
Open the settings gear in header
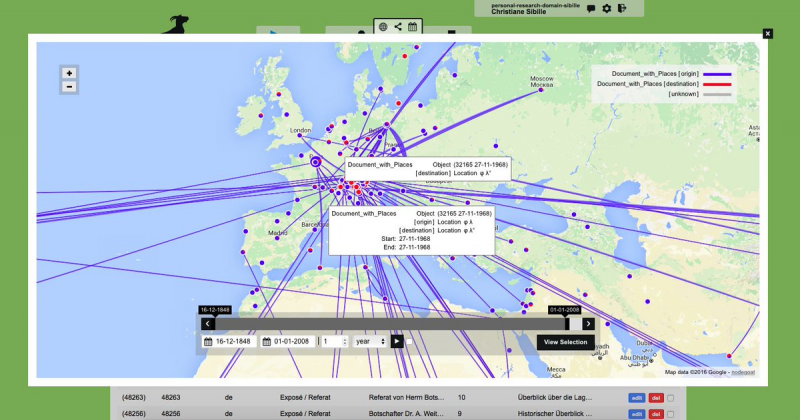(x=606, y=9)
